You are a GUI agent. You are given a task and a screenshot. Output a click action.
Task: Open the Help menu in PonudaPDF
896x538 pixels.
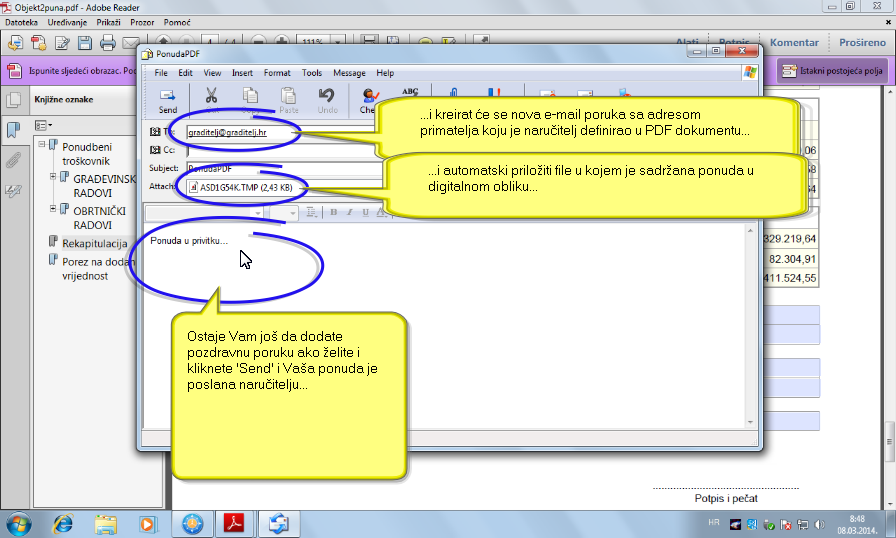385,73
